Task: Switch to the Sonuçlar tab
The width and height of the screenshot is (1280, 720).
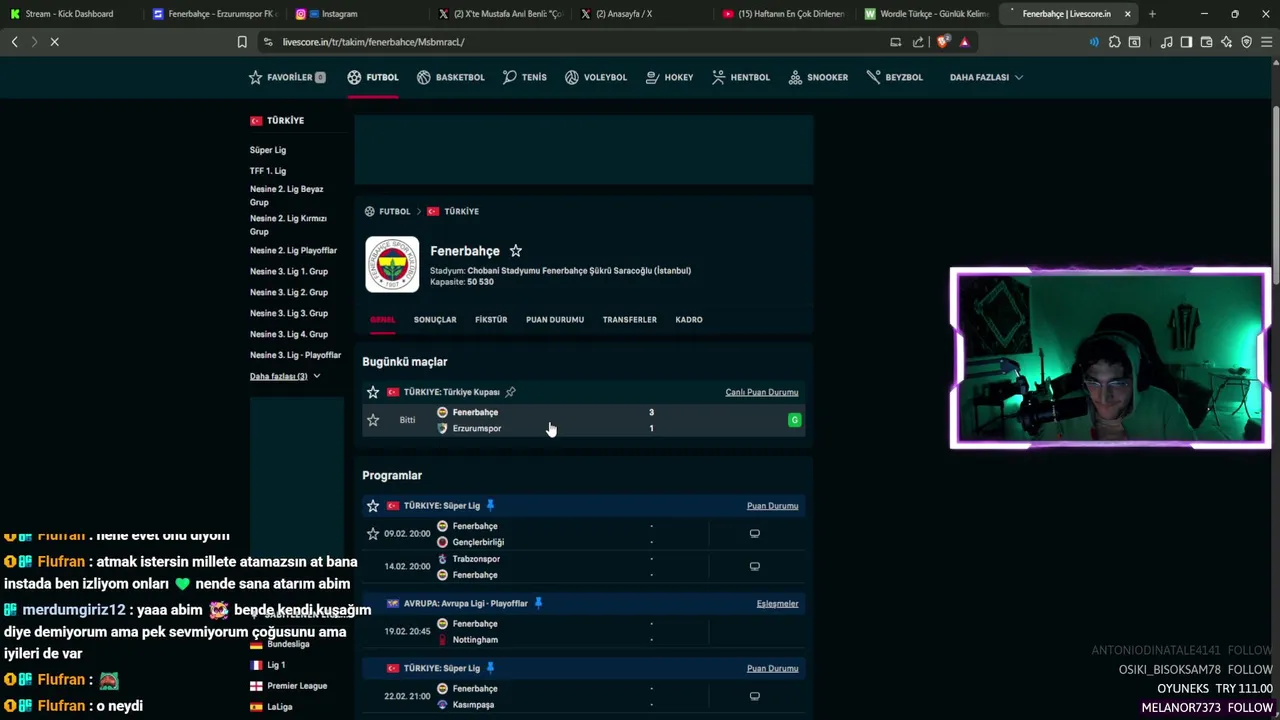Action: pos(435,320)
